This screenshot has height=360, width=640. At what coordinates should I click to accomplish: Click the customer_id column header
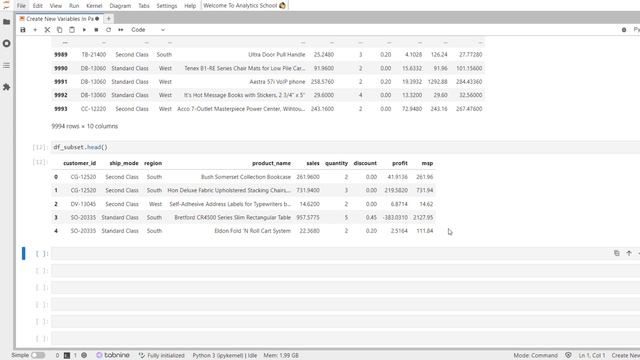pos(80,163)
